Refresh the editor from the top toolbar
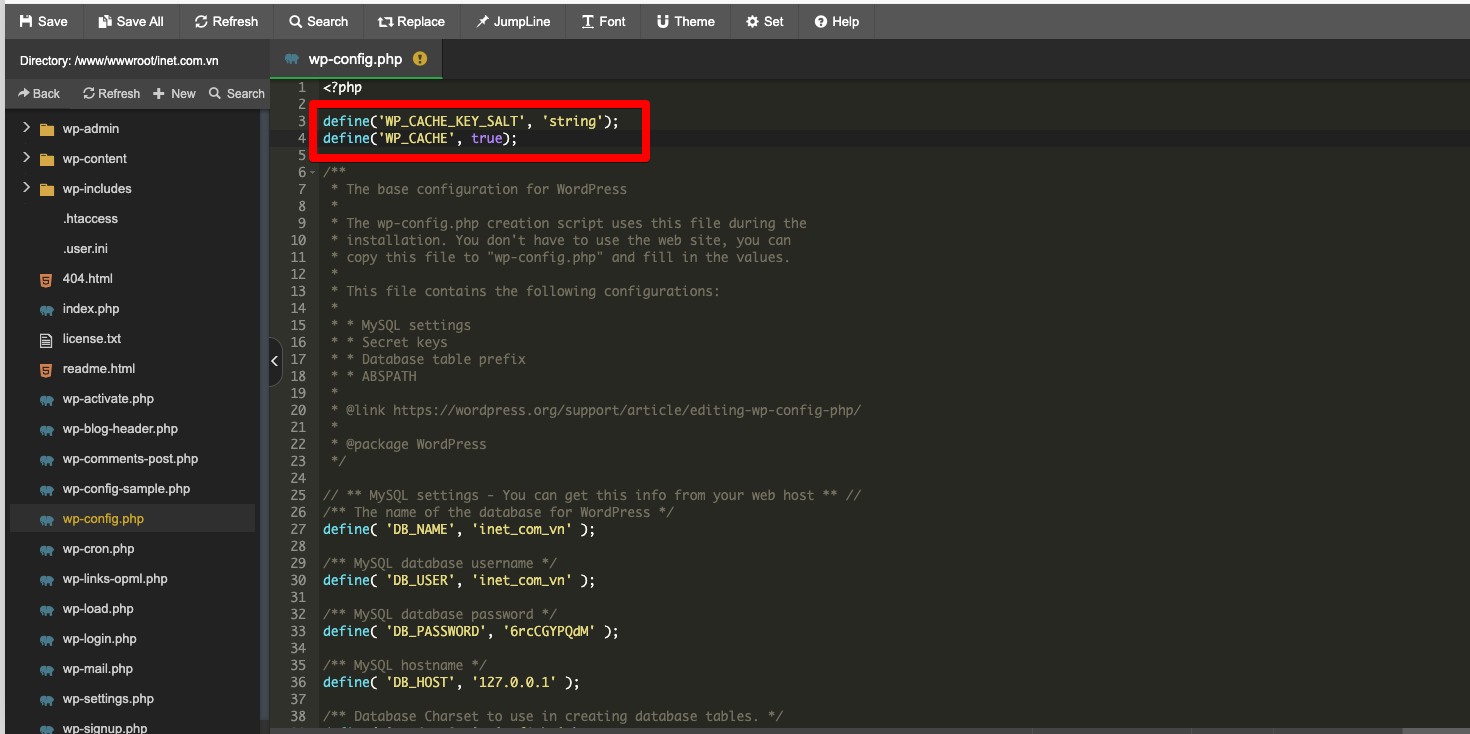Viewport: 1470px width, 734px height. point(226,21)
